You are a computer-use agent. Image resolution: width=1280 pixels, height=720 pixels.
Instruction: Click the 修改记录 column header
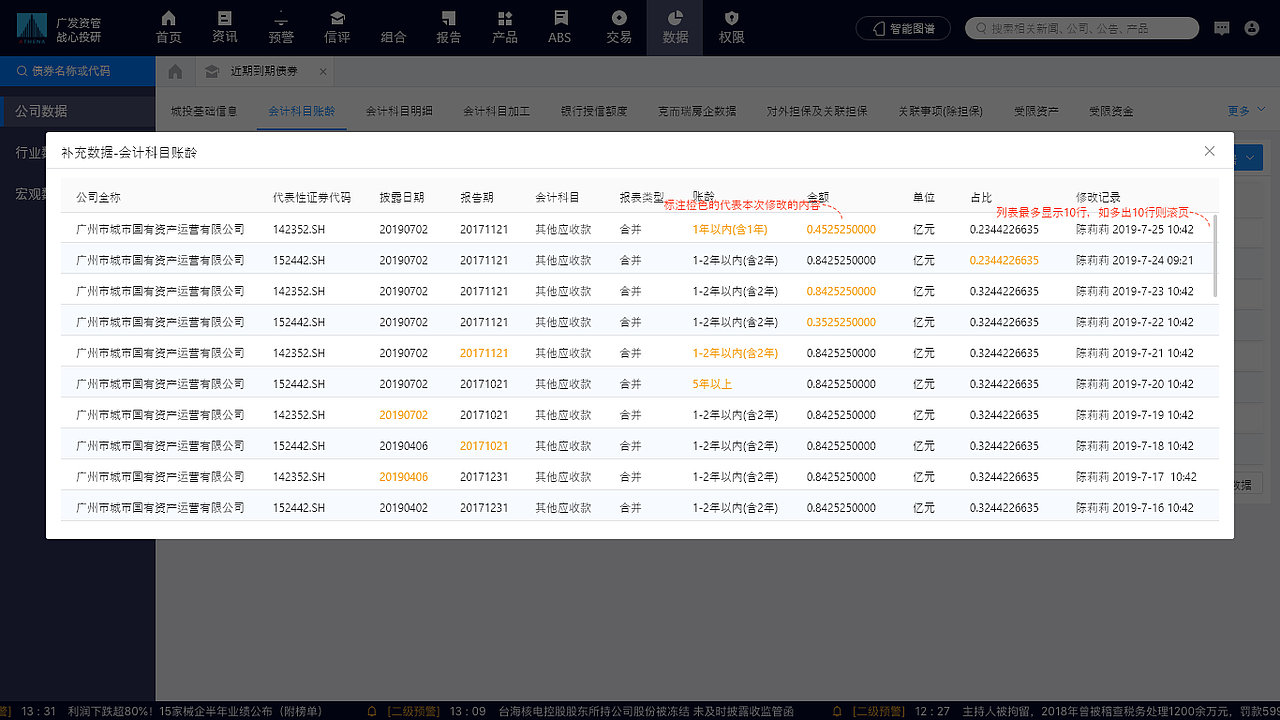tap(1098, 198)
